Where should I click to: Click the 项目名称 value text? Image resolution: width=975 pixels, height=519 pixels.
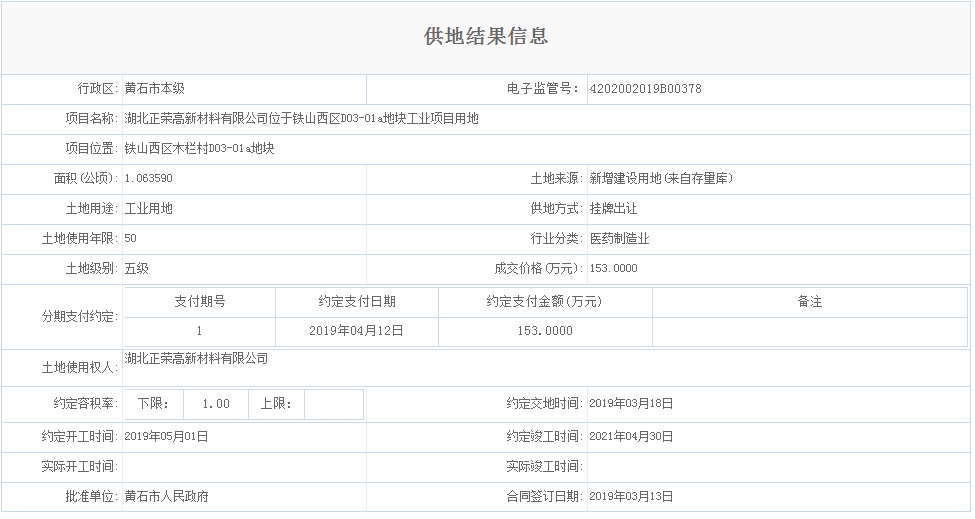[301, 119]
